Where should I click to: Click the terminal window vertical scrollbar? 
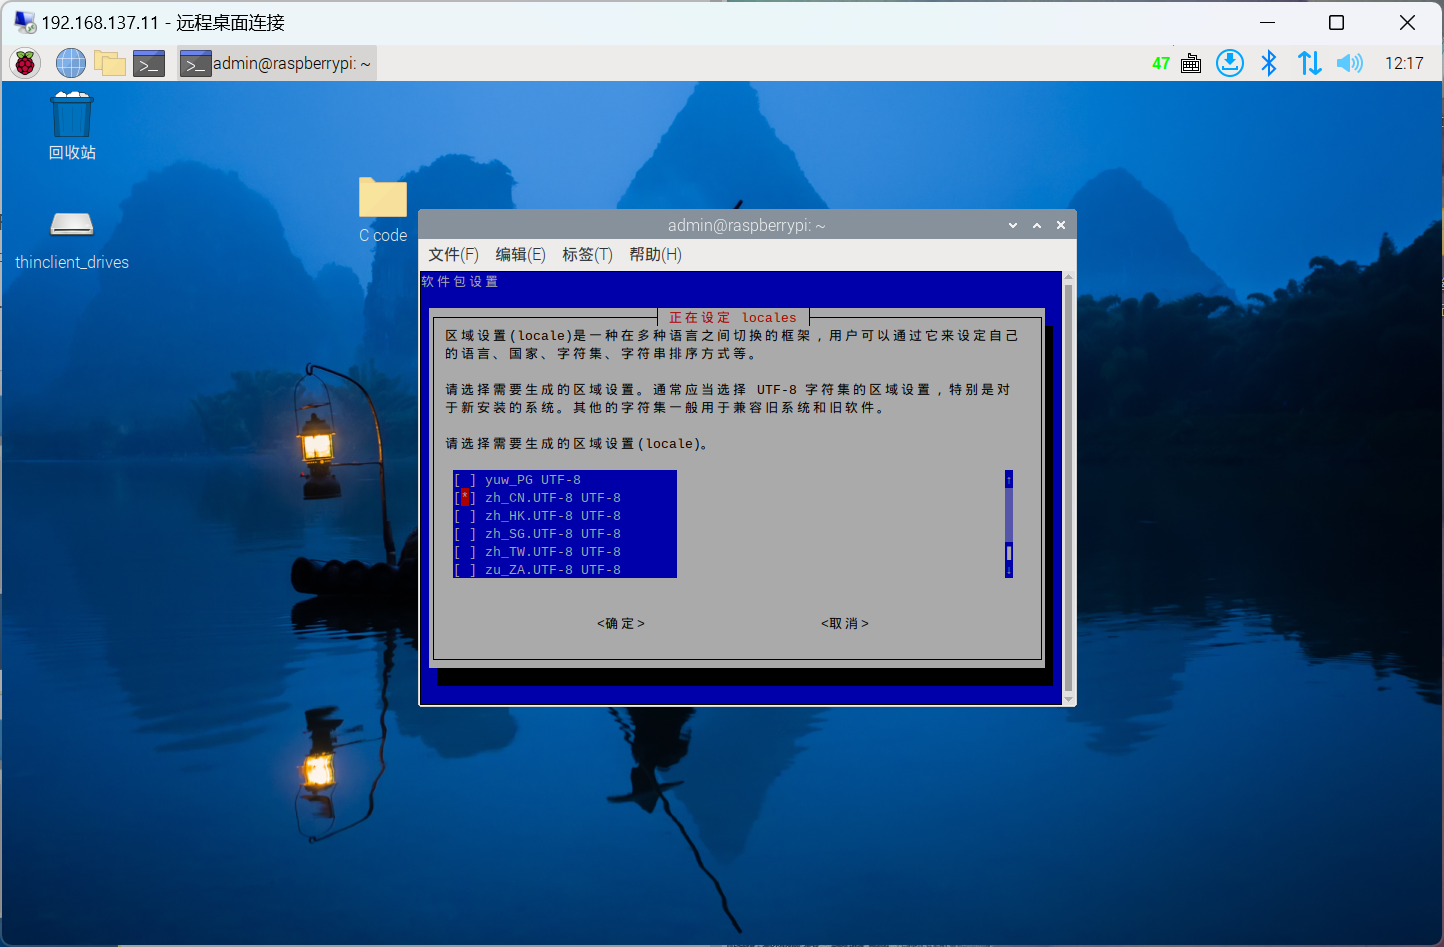coord(1068,488)
